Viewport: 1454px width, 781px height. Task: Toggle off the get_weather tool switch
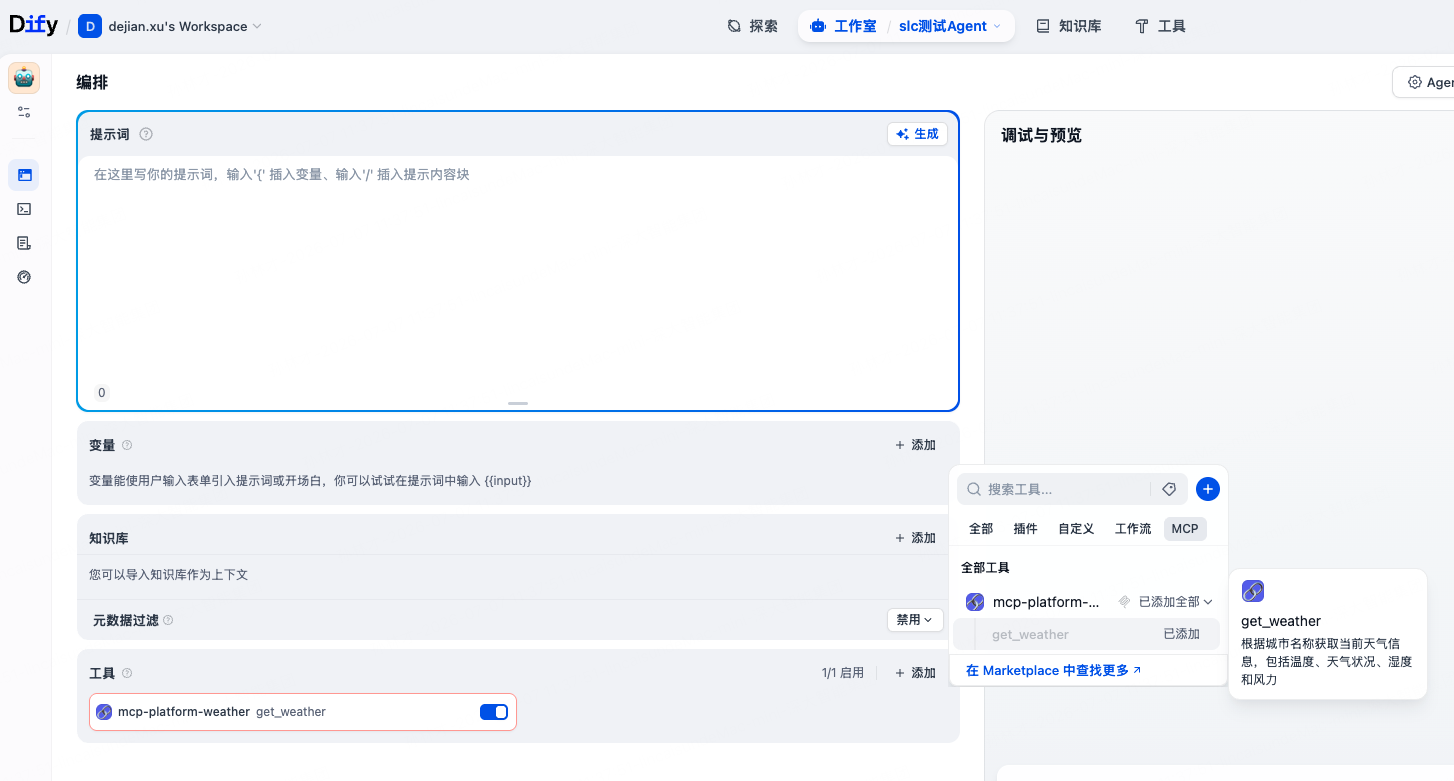click(x=494, y=712)
